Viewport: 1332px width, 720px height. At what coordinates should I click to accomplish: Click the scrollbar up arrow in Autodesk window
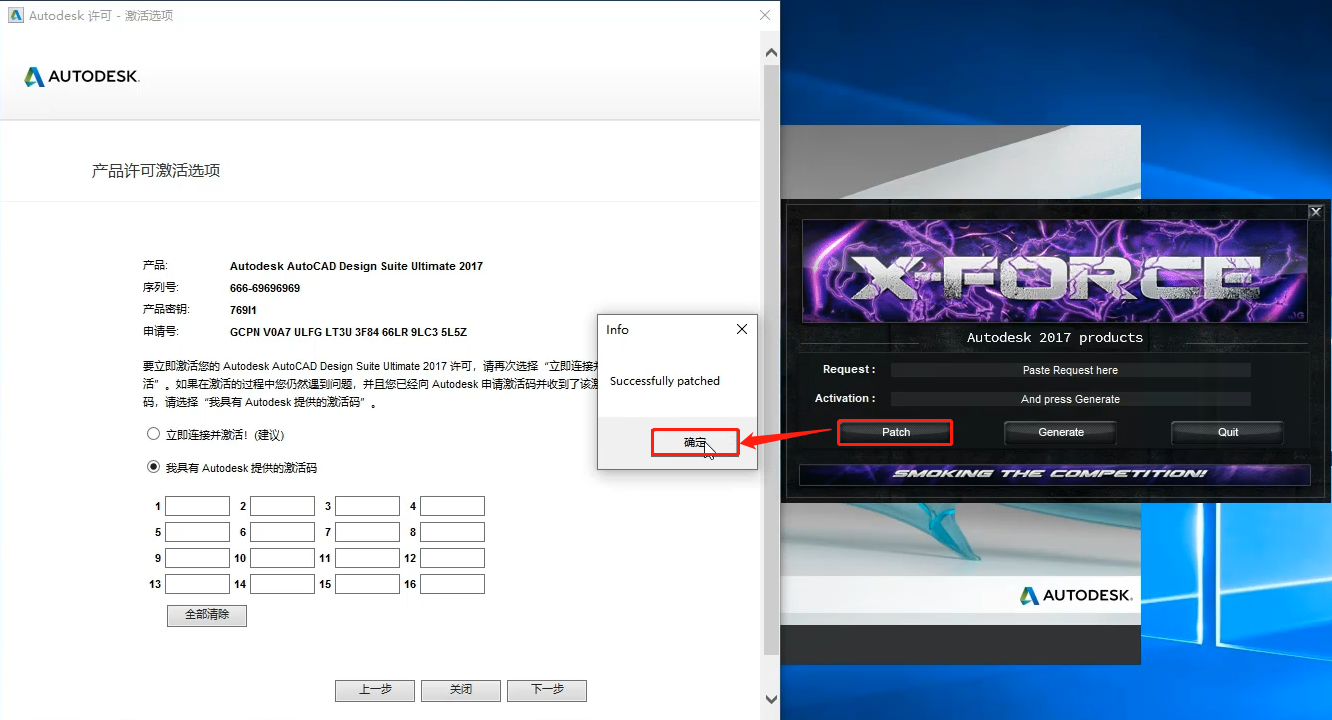point(771,51)
